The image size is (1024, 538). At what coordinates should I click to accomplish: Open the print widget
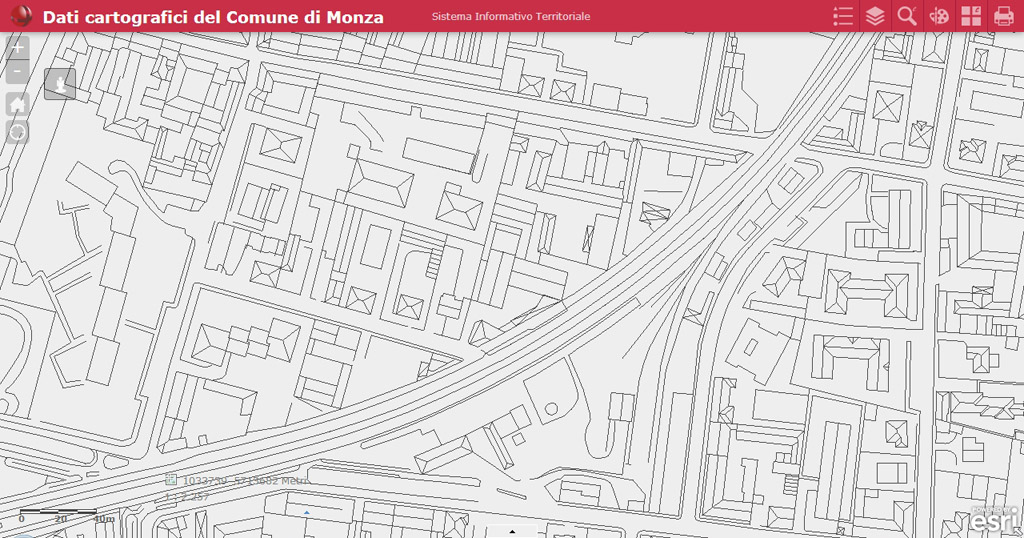[x=1003, y=16]
